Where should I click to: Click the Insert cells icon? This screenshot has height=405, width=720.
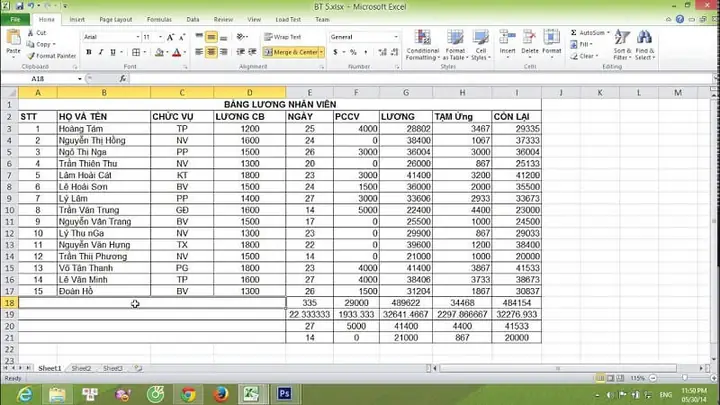click(x=507, y=37)
